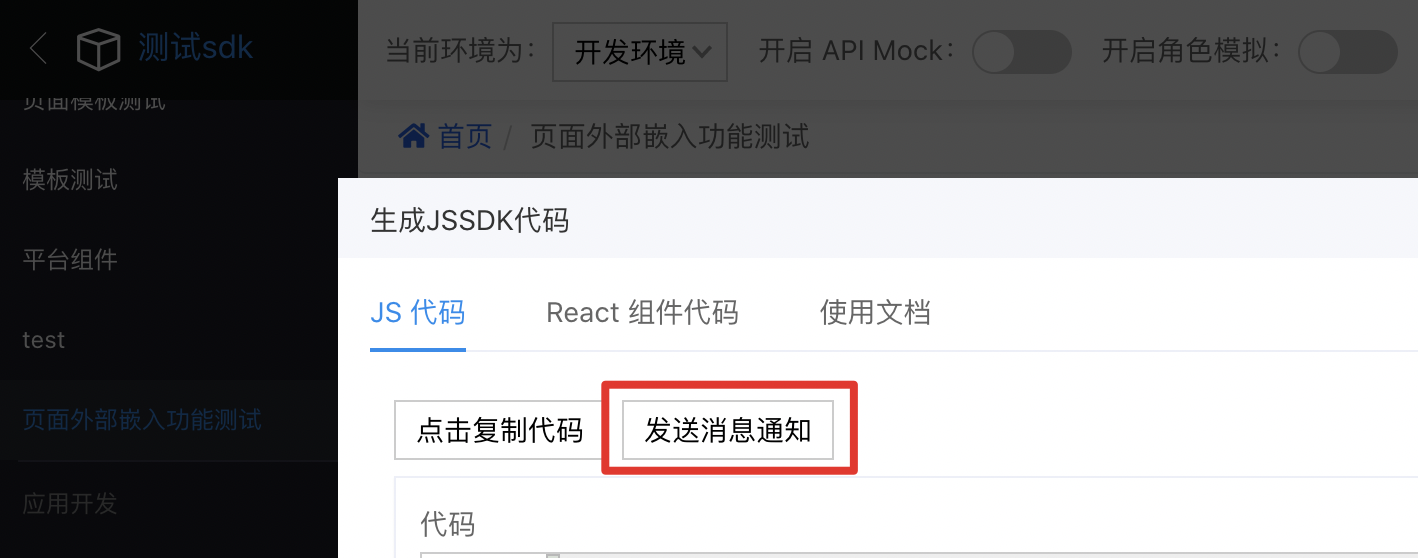
Task: Click the 点击复制代码 button
Action: tap(499, 430)
